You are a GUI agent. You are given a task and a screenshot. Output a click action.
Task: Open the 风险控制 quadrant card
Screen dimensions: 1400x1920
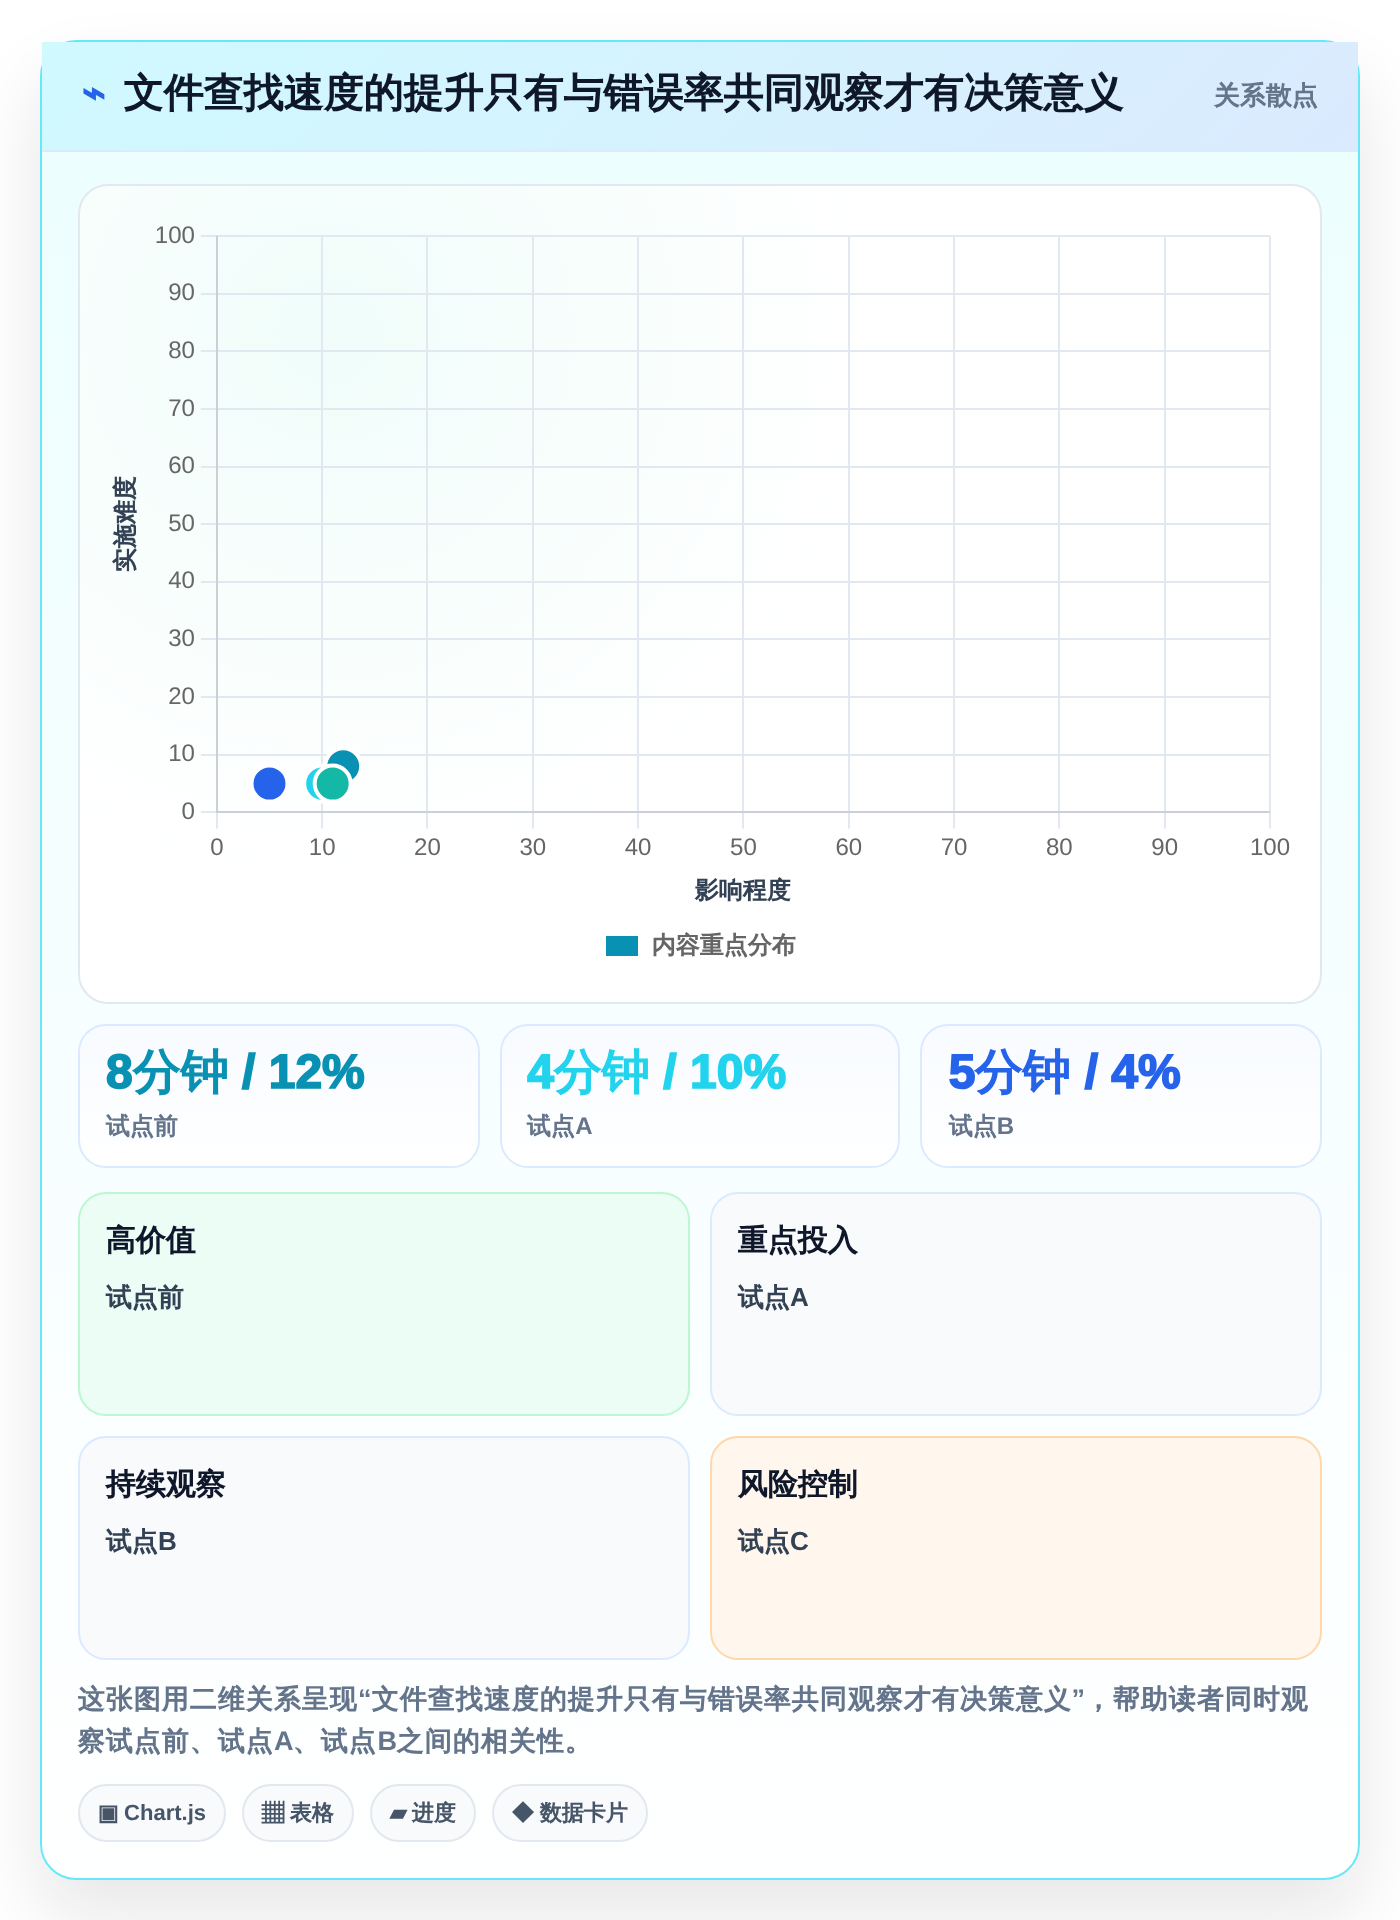[1016, 1548]
